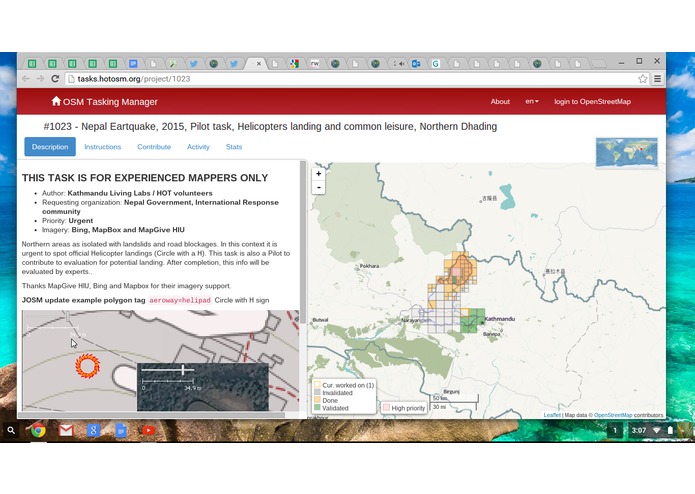
Task: Switch to the blue G browser tab
Action: [x=436, y=64]
